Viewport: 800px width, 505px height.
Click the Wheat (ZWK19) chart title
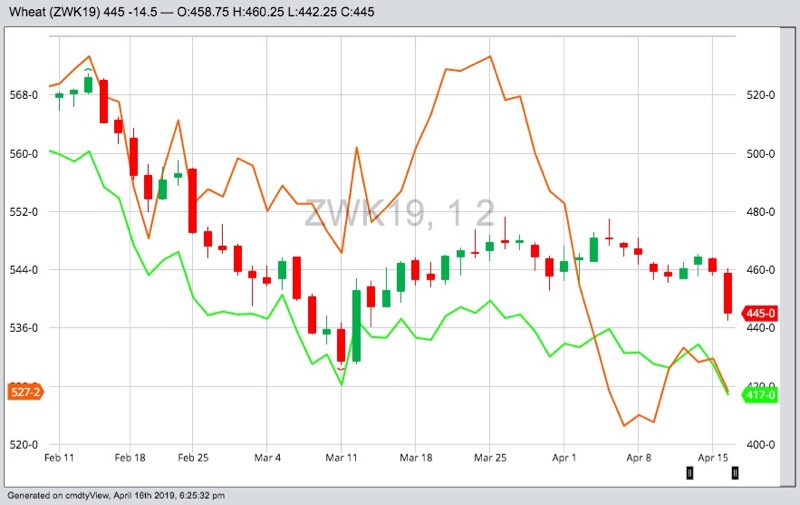(192, 12)
